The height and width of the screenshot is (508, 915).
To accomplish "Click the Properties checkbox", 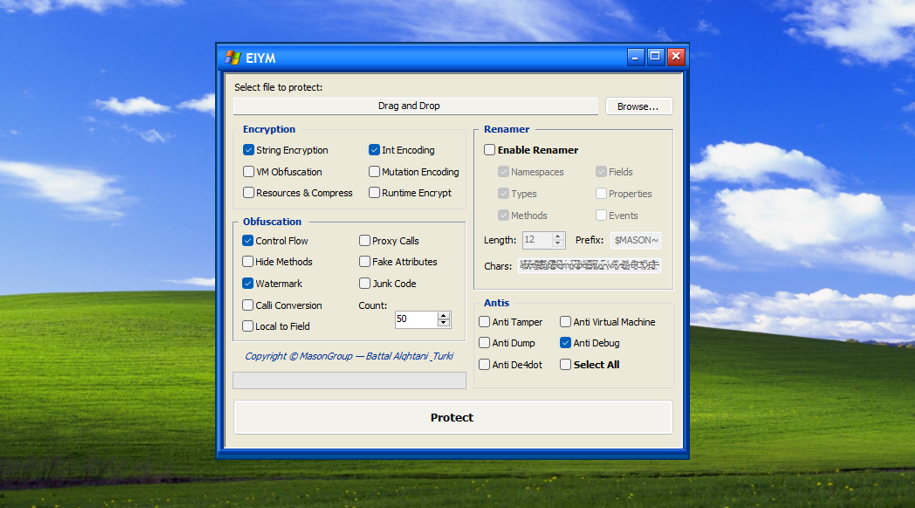I will (x=601, y=193).
